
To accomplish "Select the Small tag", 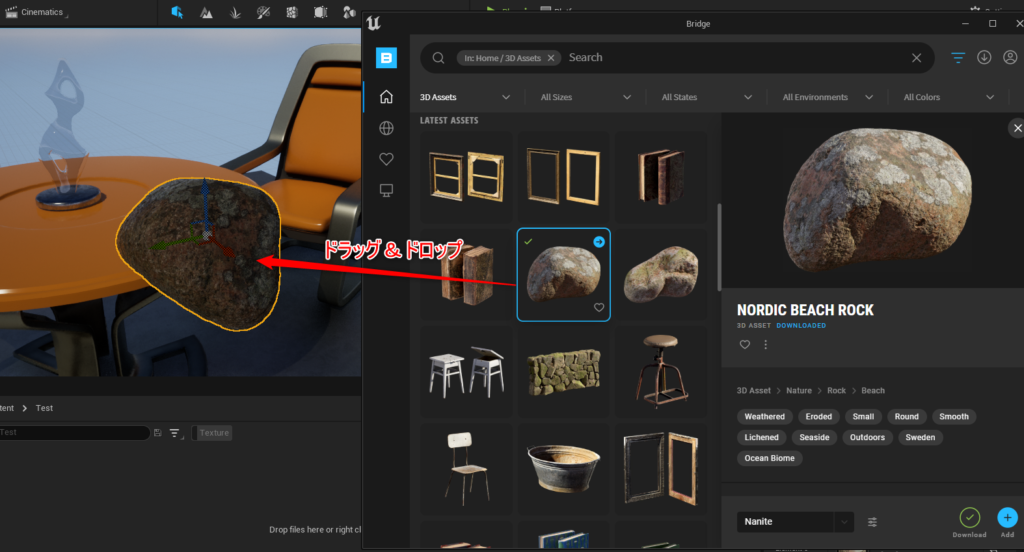I will [x=863, y=417].
